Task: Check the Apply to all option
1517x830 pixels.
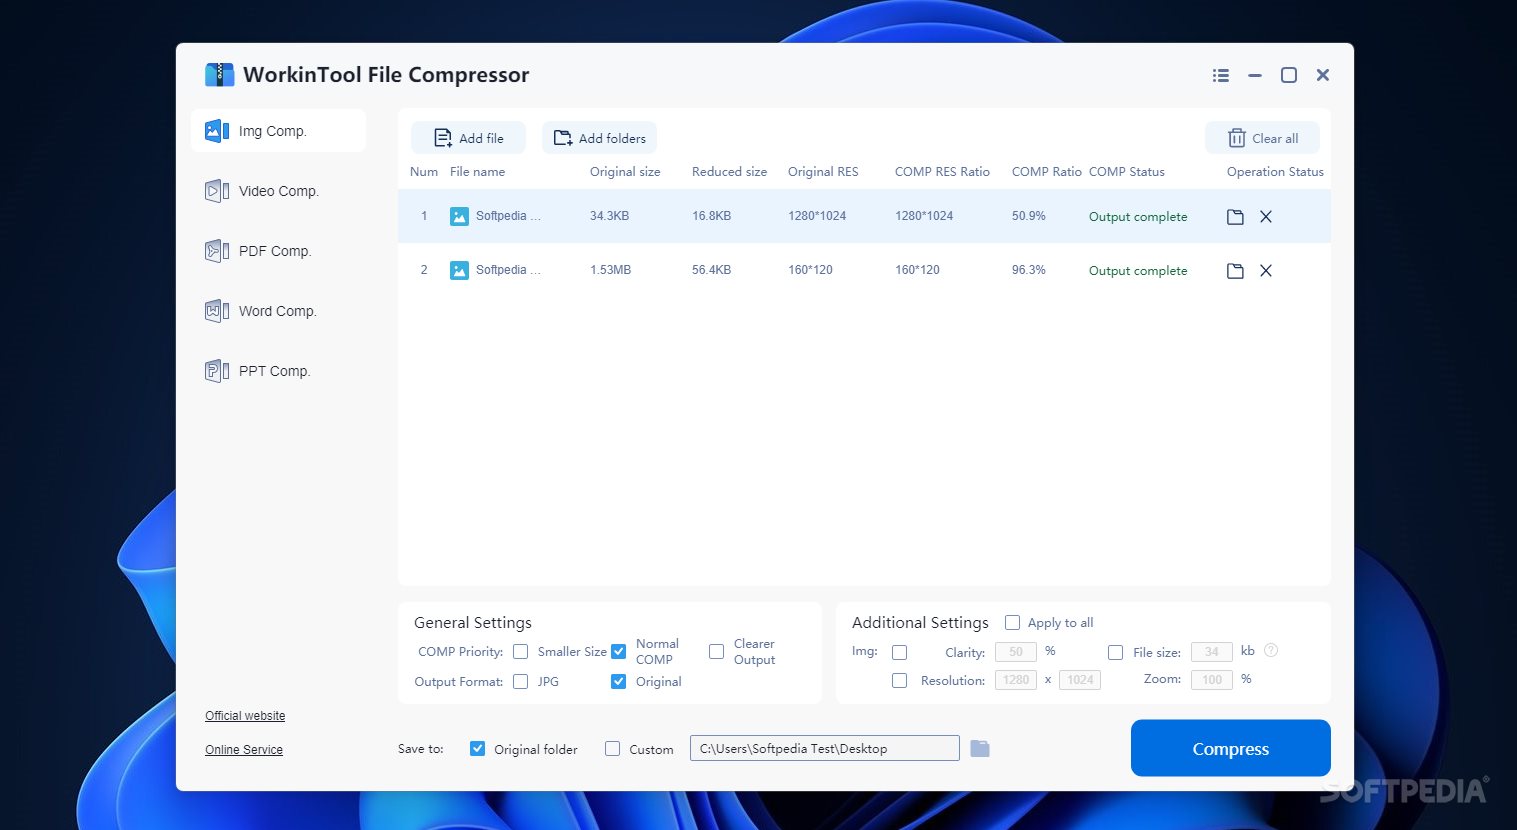Action: click(1012, 622)
